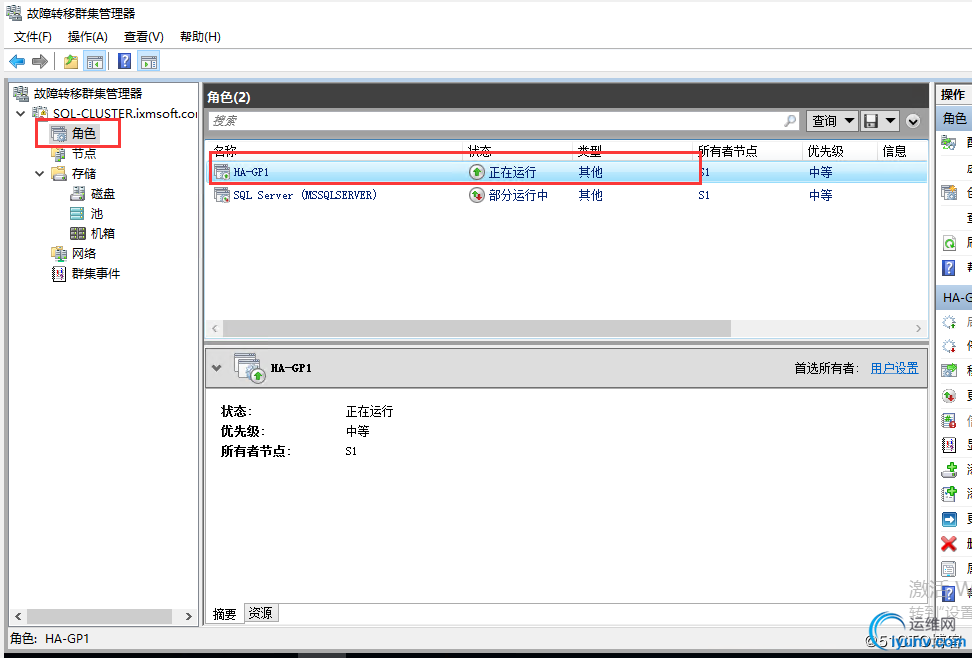Screen dimensions: 972x658
Task: Select SQL Server (MSSQLSERVER) role name
Action: click(304, 195)
